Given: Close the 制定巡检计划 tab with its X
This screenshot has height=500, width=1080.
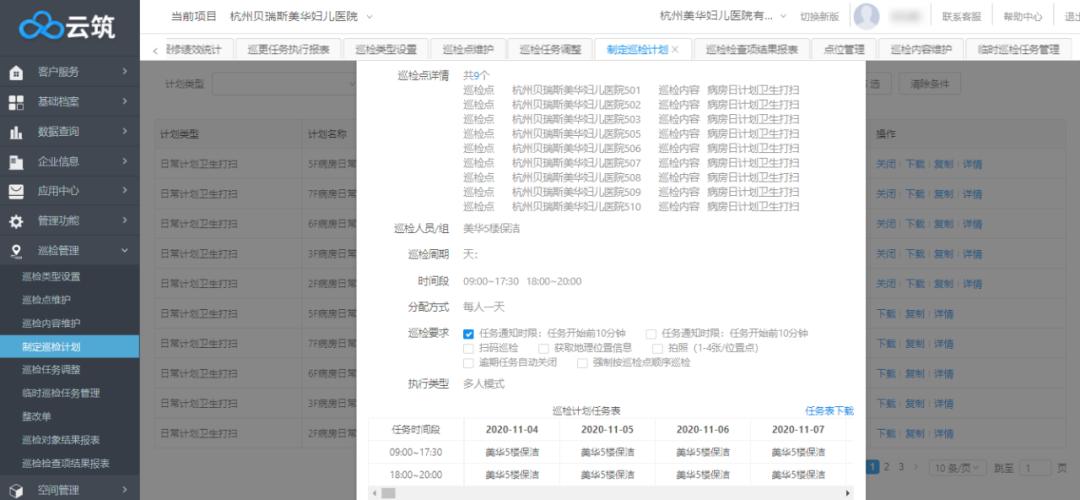Looking at the screenshot, I should tap(675, 50).
